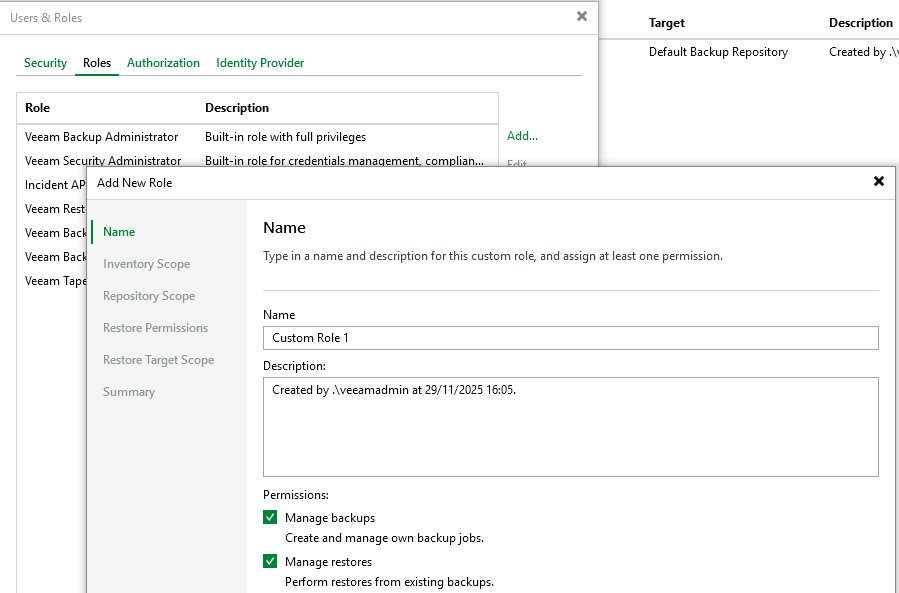Jump to Restore Target Scope step
Viewport: 899px width, 593px height.
point(158,360)
